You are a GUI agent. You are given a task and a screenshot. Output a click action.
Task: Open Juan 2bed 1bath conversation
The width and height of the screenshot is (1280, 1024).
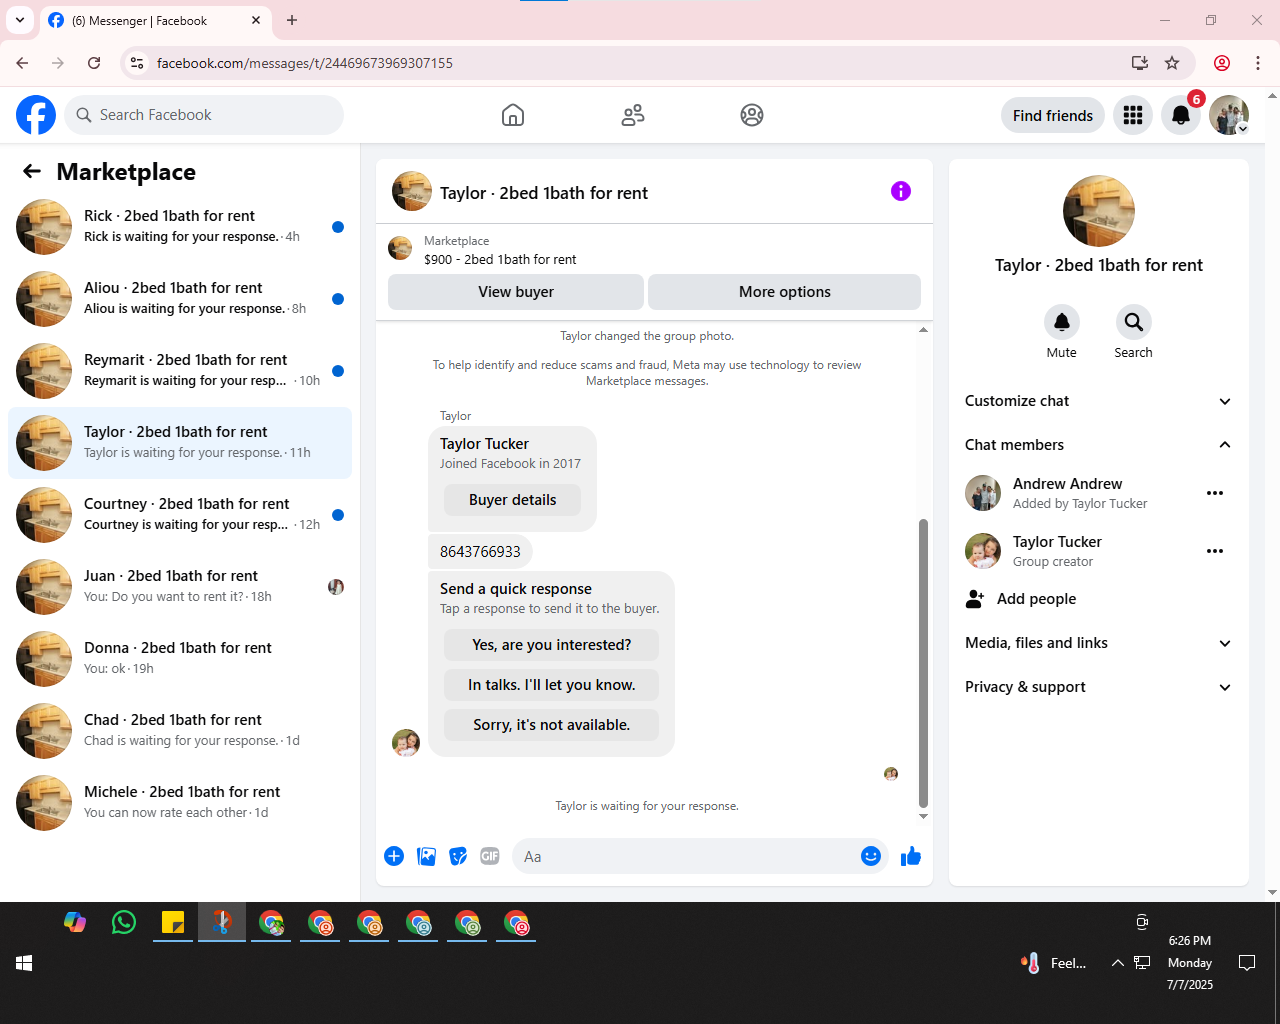click(x=180, y=587)
